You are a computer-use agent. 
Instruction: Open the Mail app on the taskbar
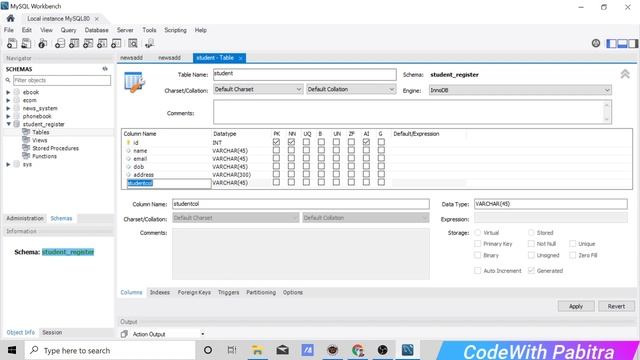(x=282, y=350)
